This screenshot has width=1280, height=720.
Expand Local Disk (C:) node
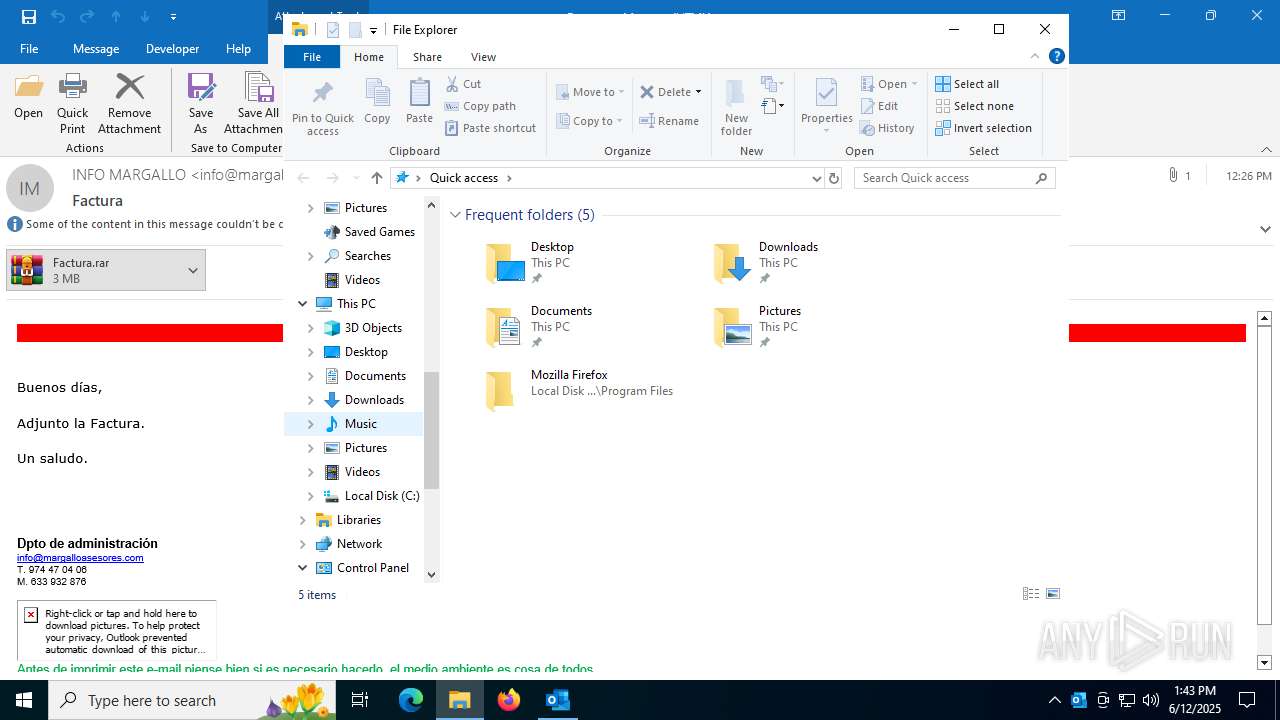(310, 496)
